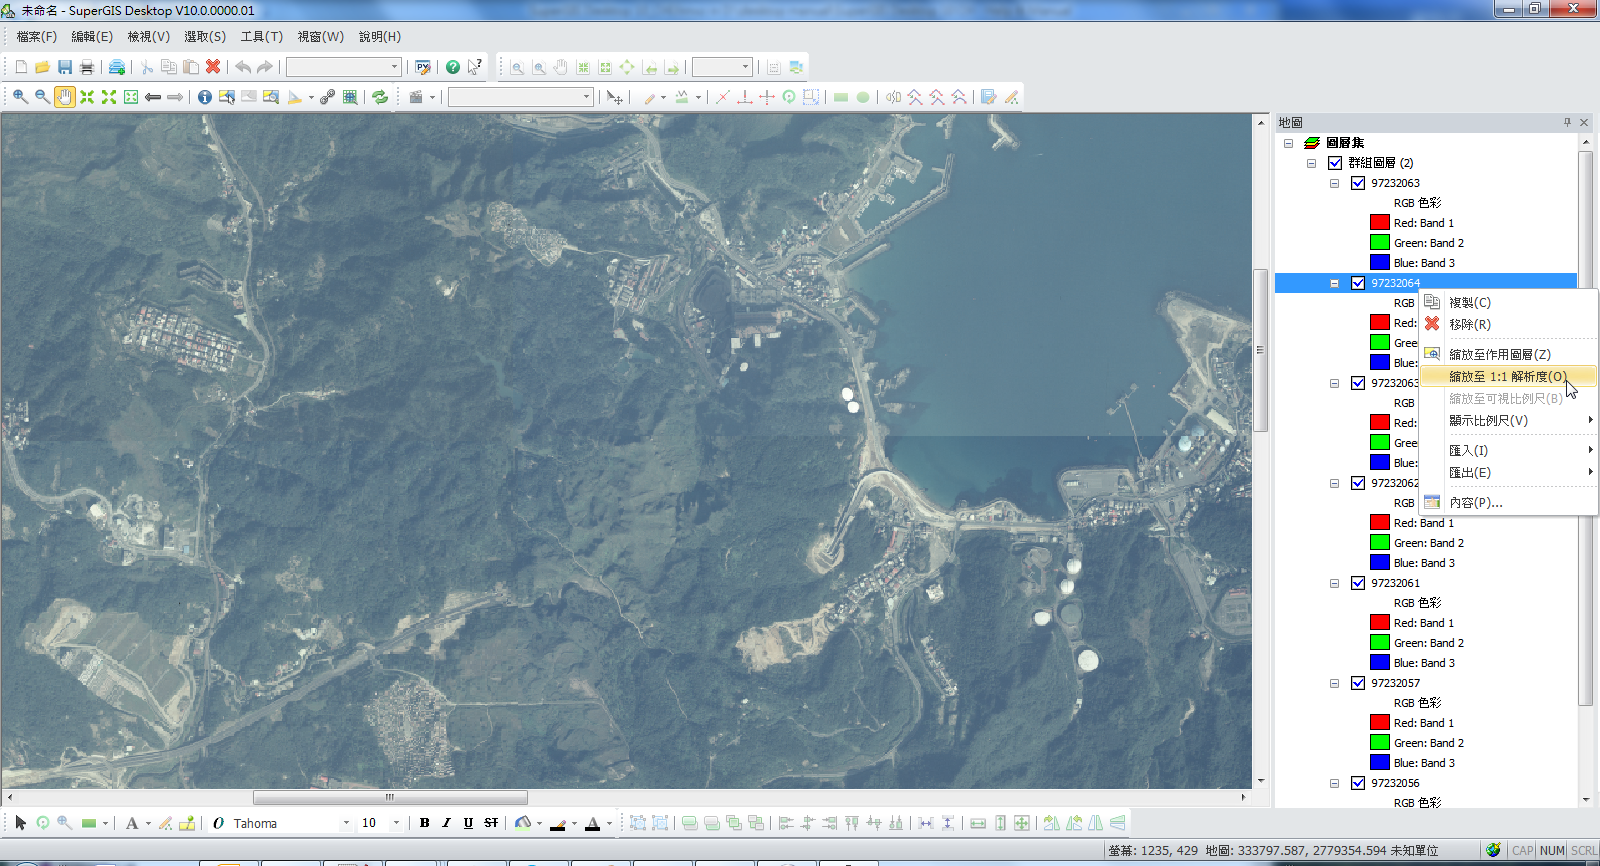Viewport: 1600px width, 866px height.
Task: Go back to previous extent arrow
Action: click(153, 97)
